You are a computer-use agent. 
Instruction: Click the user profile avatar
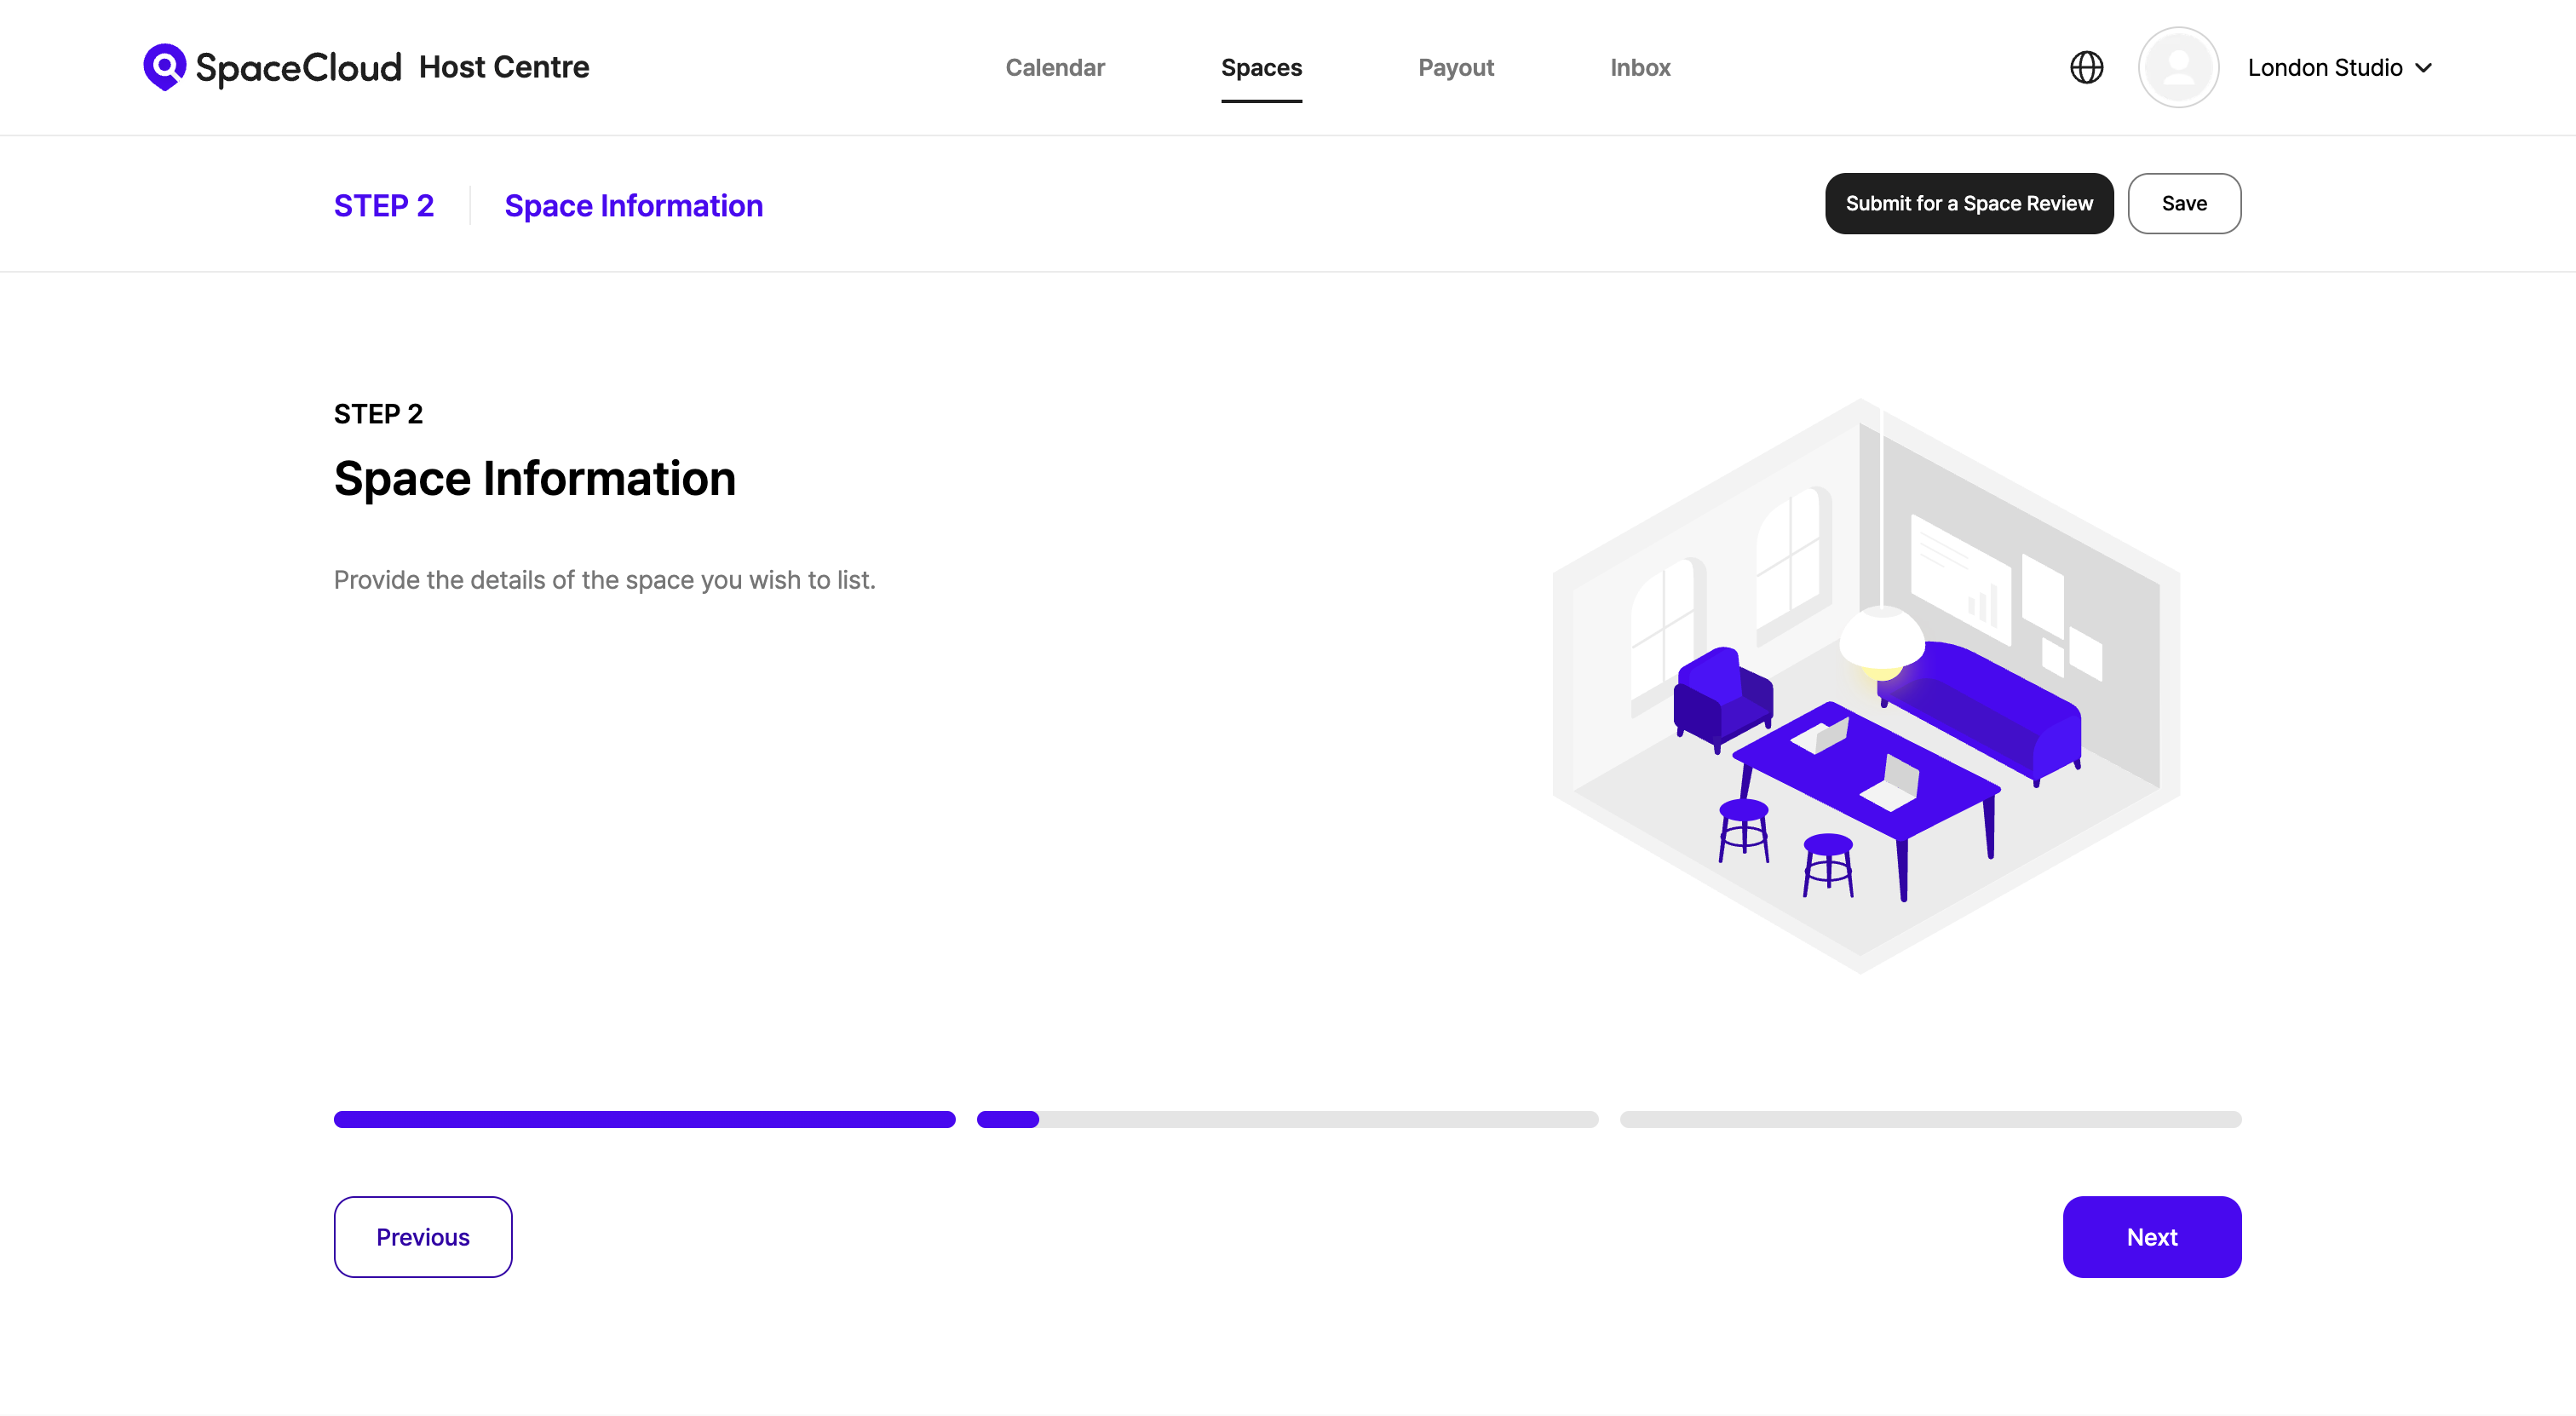(x=2178, y=67)
